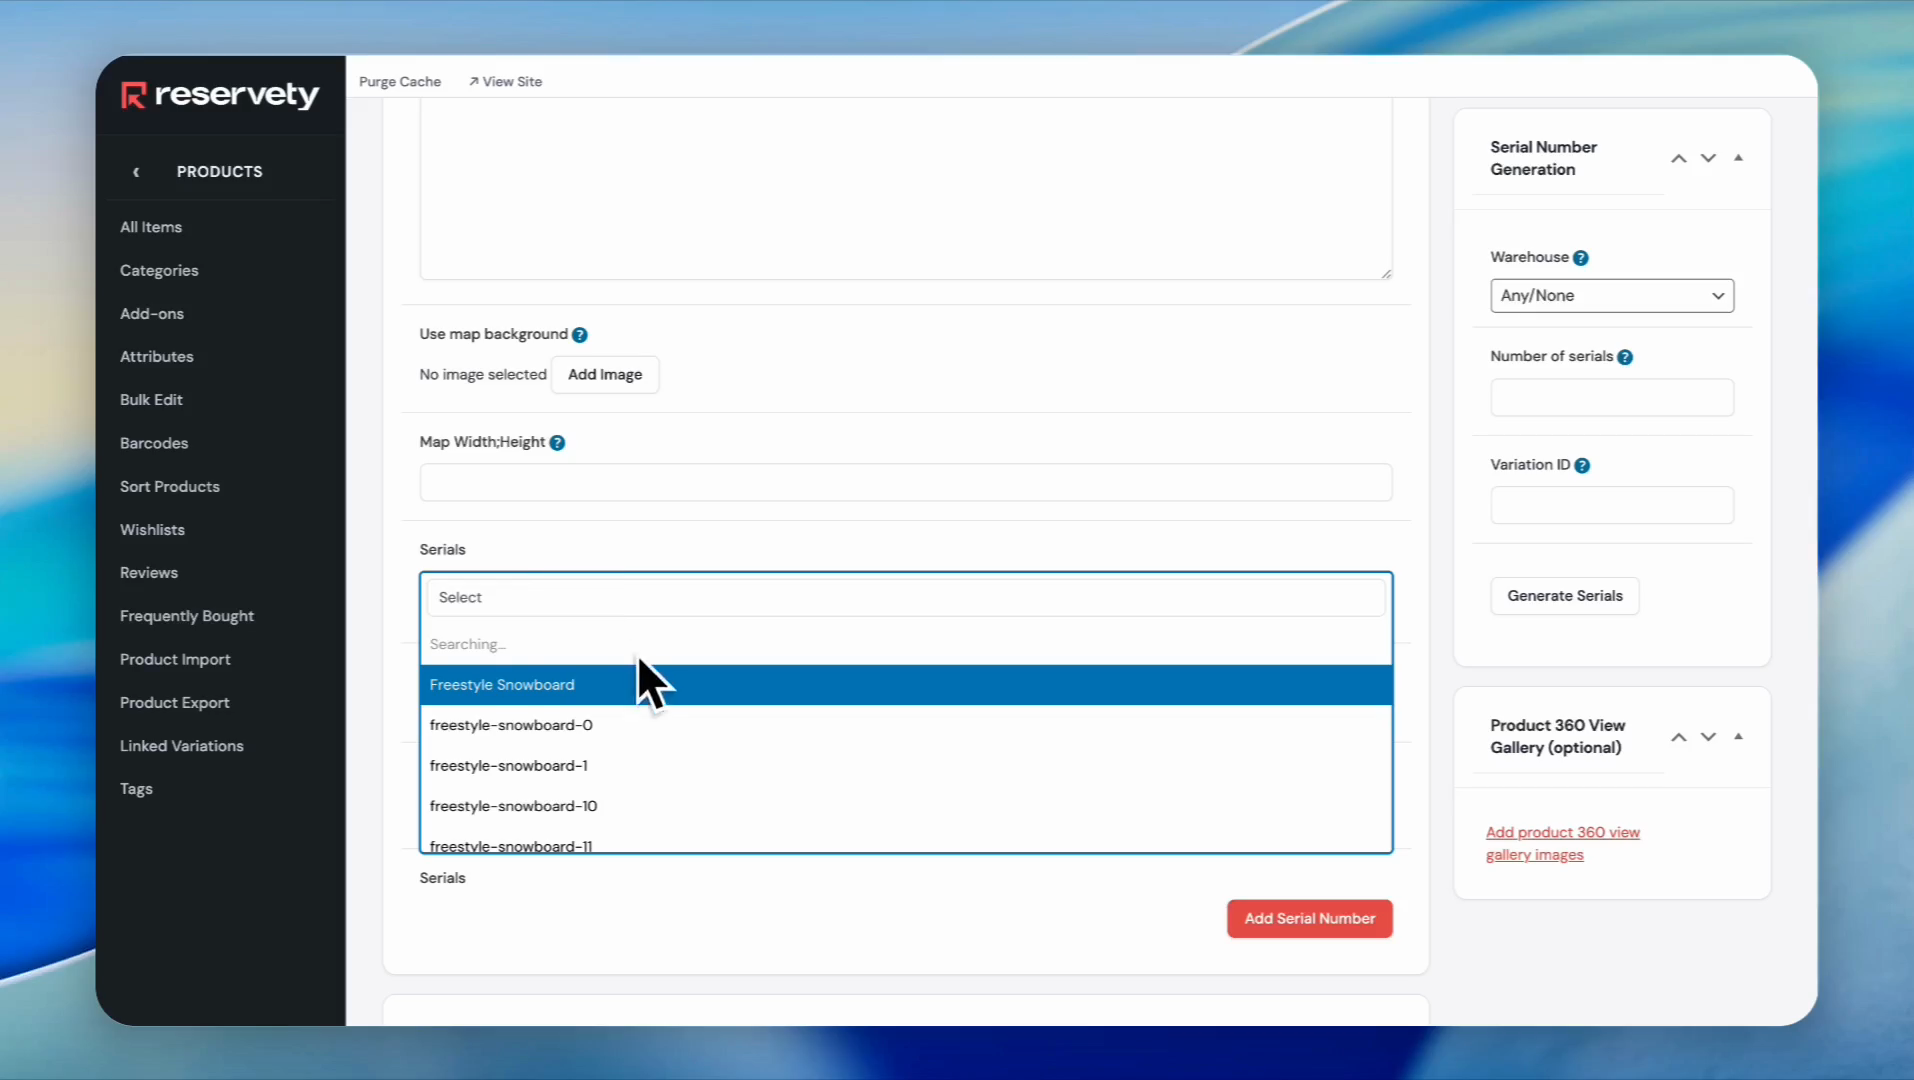
Task: Focus the Map Width;Height input field
Action: (905, 483)
